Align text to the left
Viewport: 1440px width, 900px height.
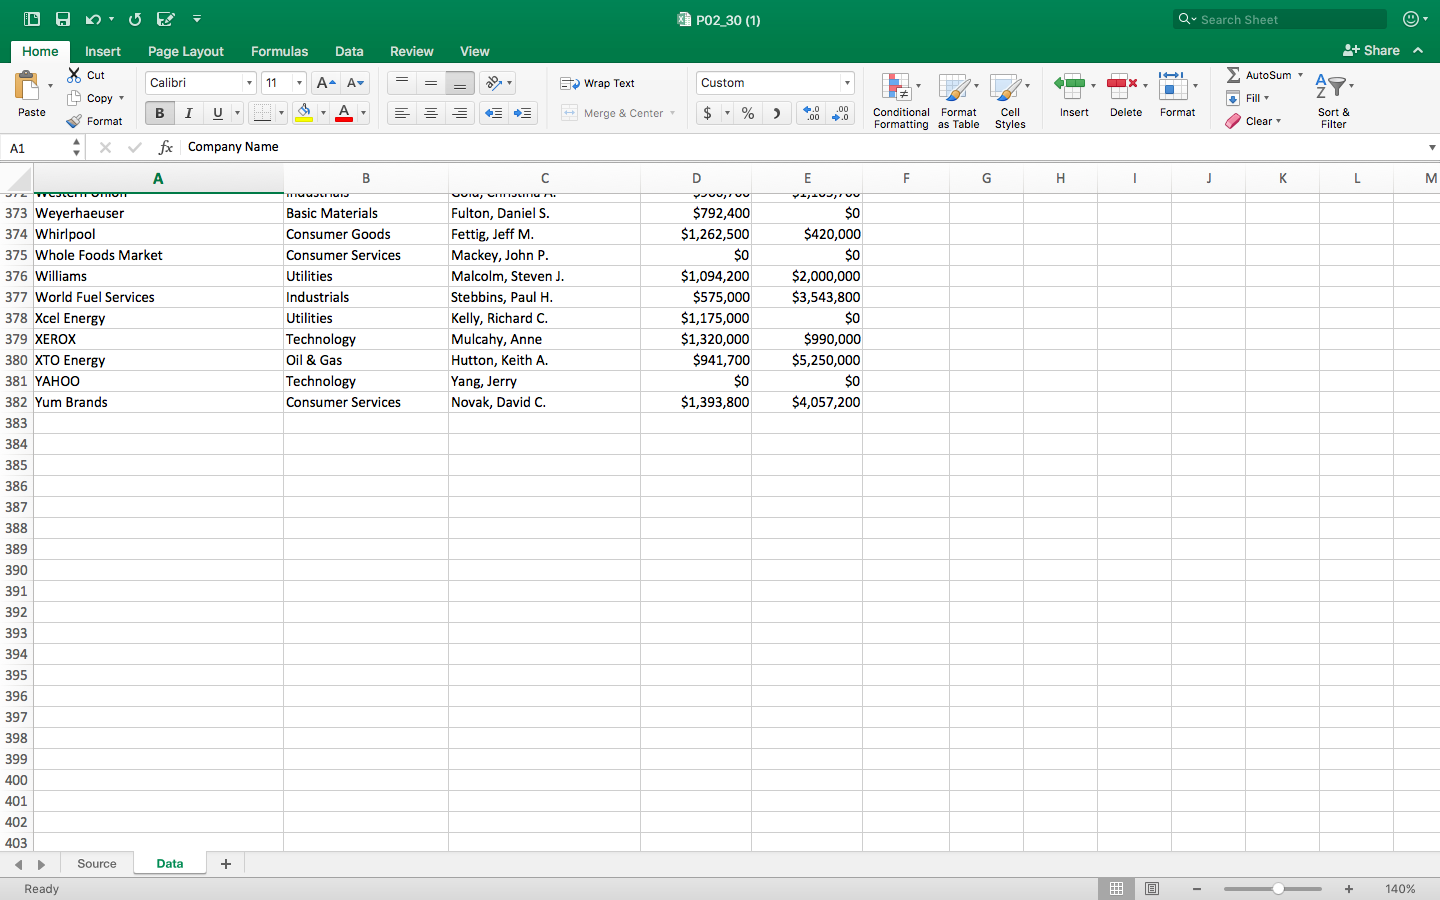pyautogui.click(x=402, y=113)
